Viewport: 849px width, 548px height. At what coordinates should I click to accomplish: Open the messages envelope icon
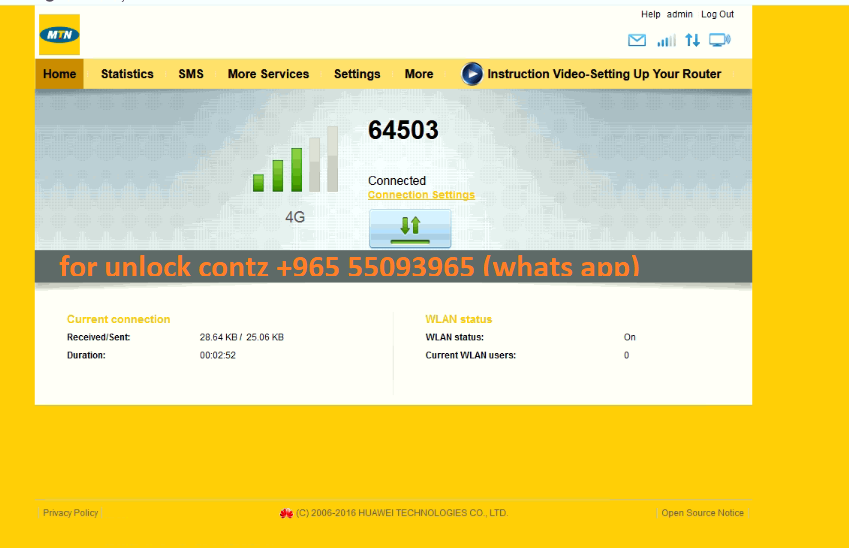637,40
